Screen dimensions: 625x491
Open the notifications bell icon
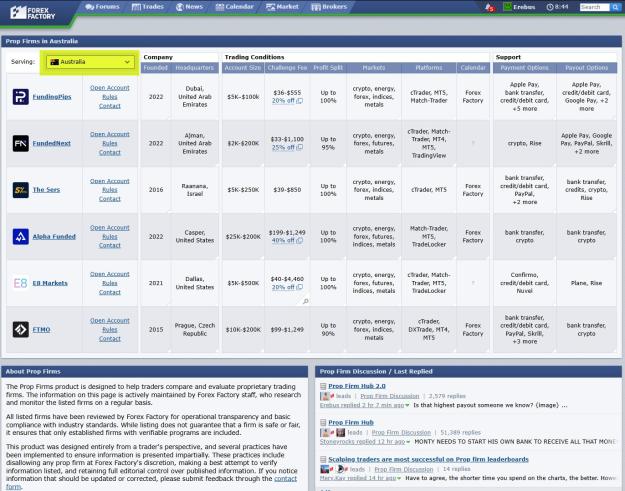coord(489,7)
